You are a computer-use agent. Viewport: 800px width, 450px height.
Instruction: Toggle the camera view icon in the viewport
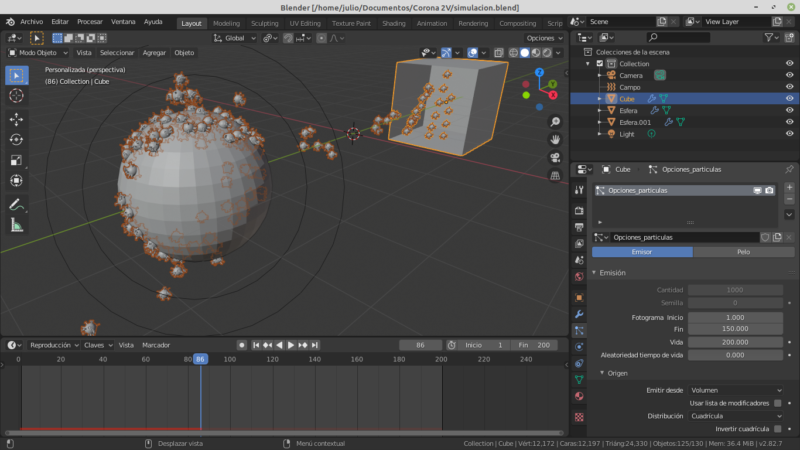(555, 158)
